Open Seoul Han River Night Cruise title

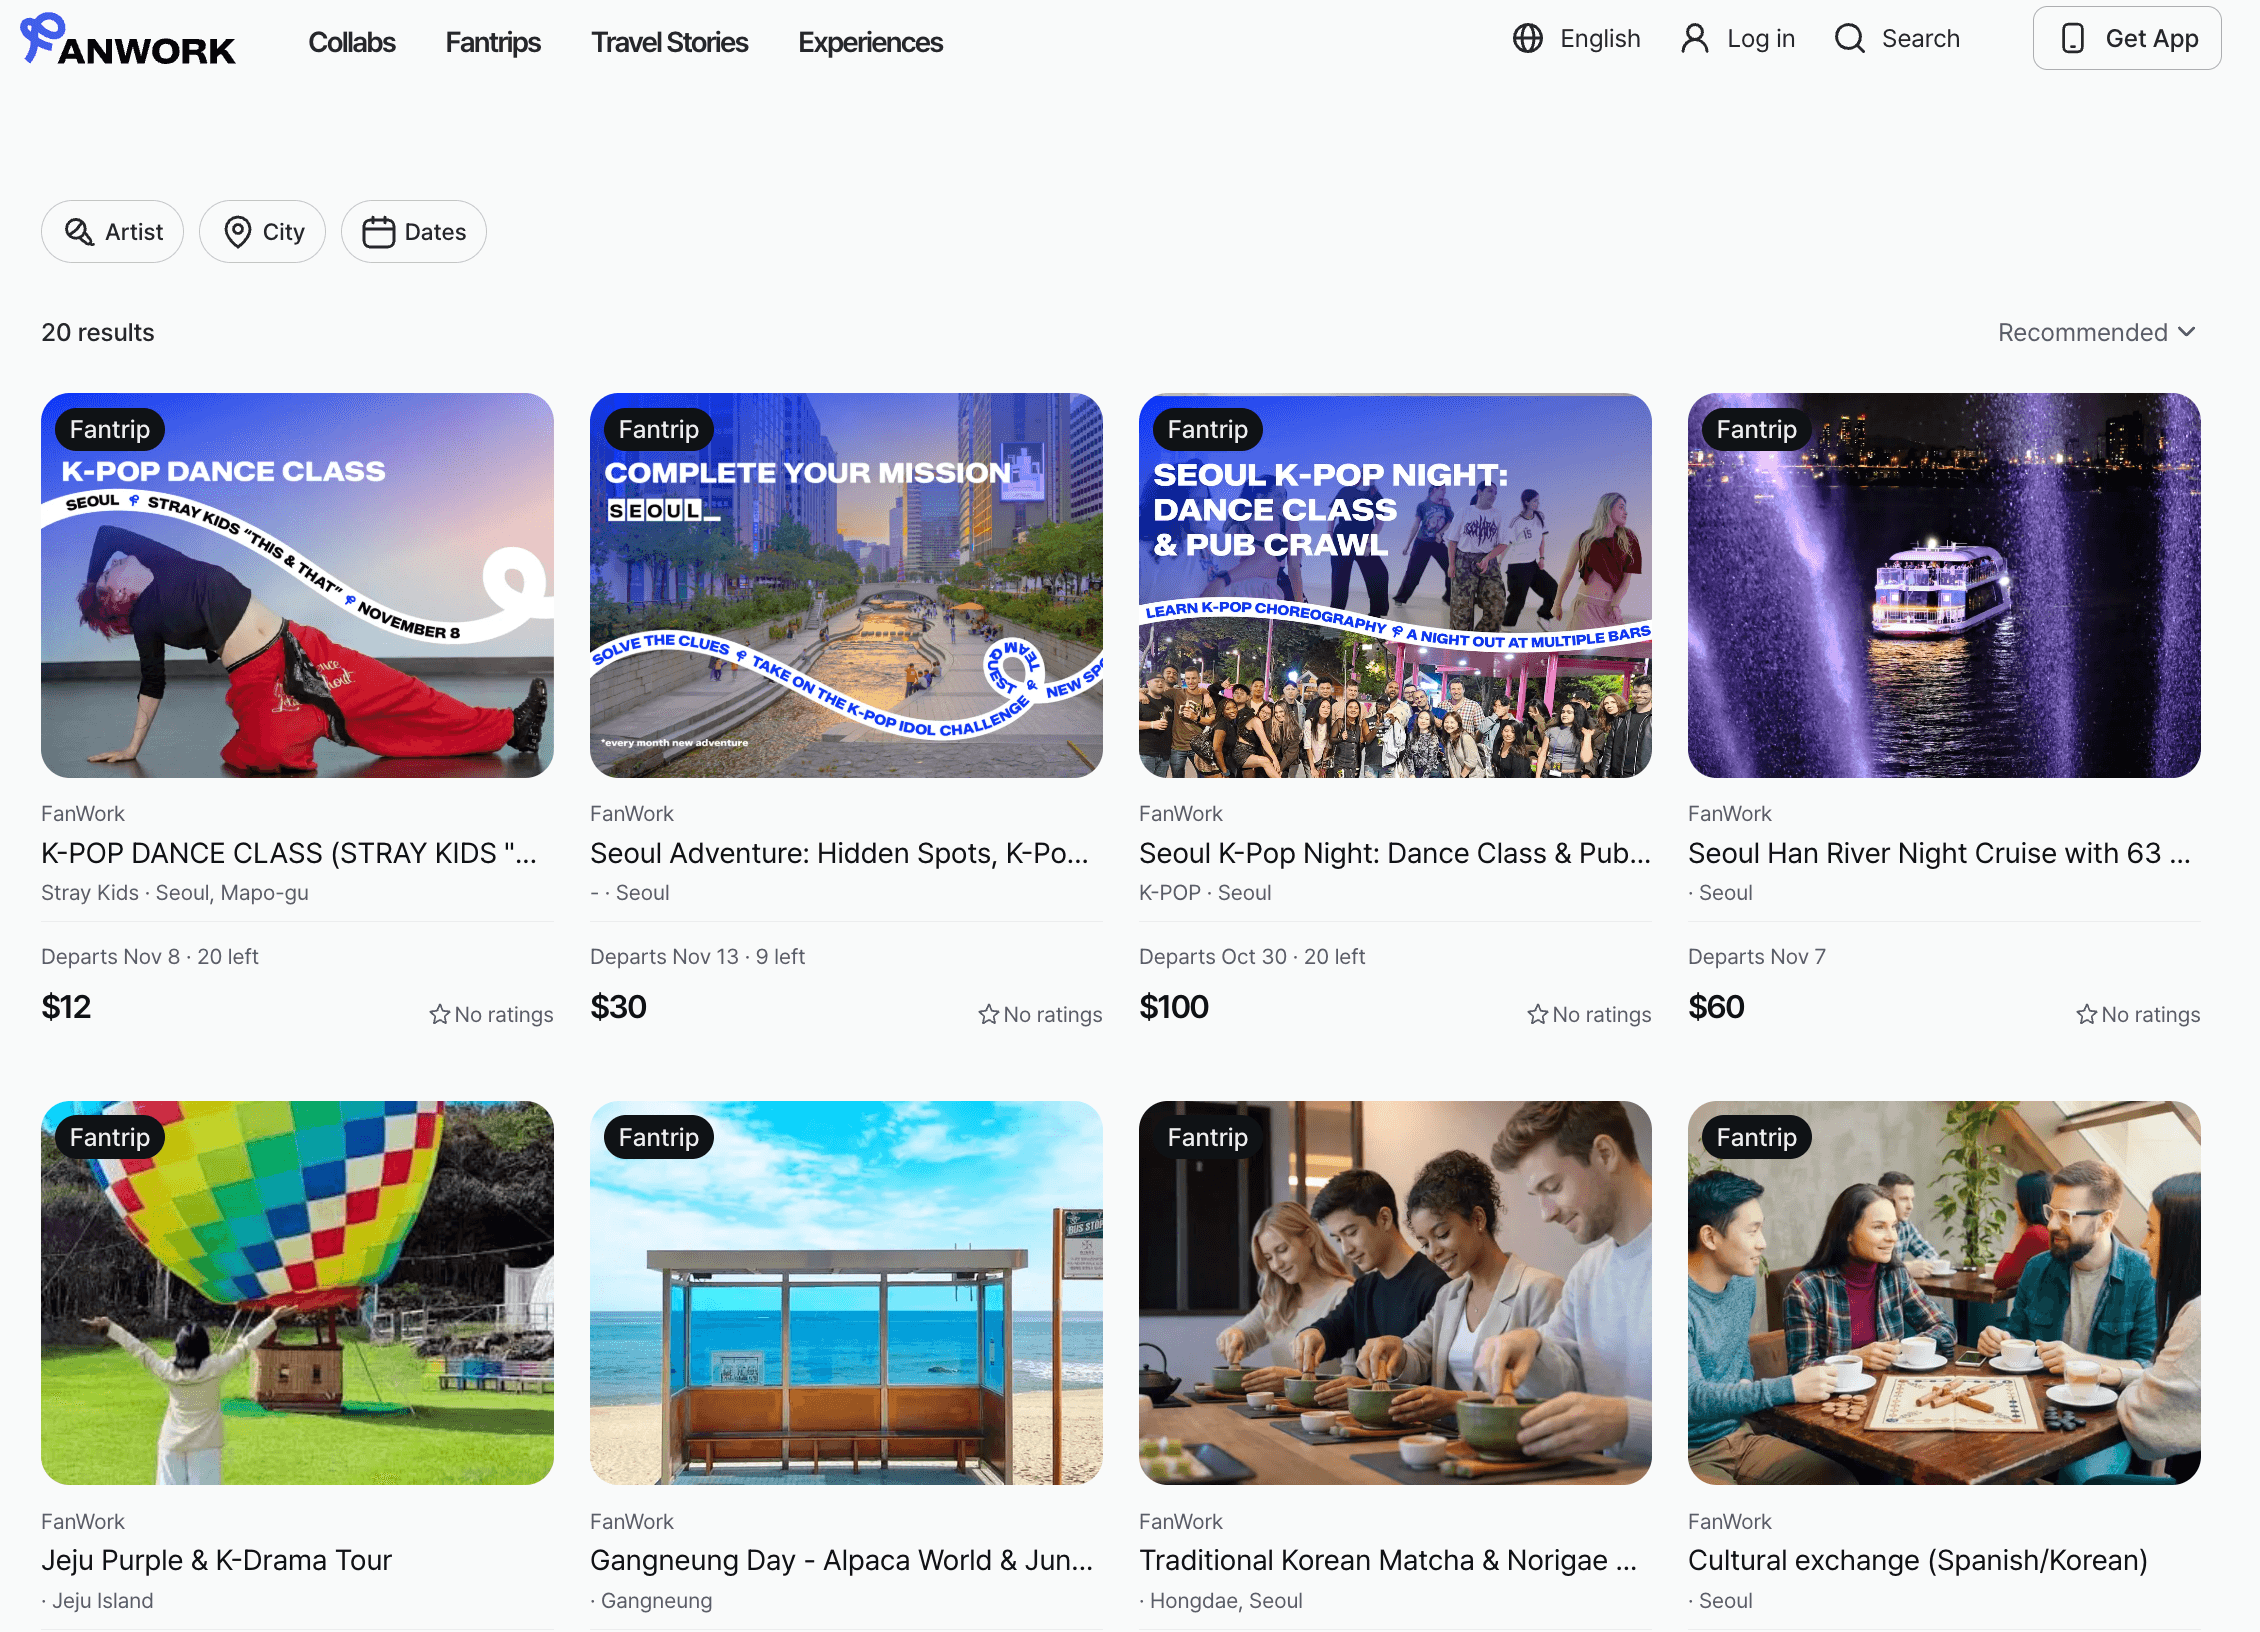tap(1939, 853)
